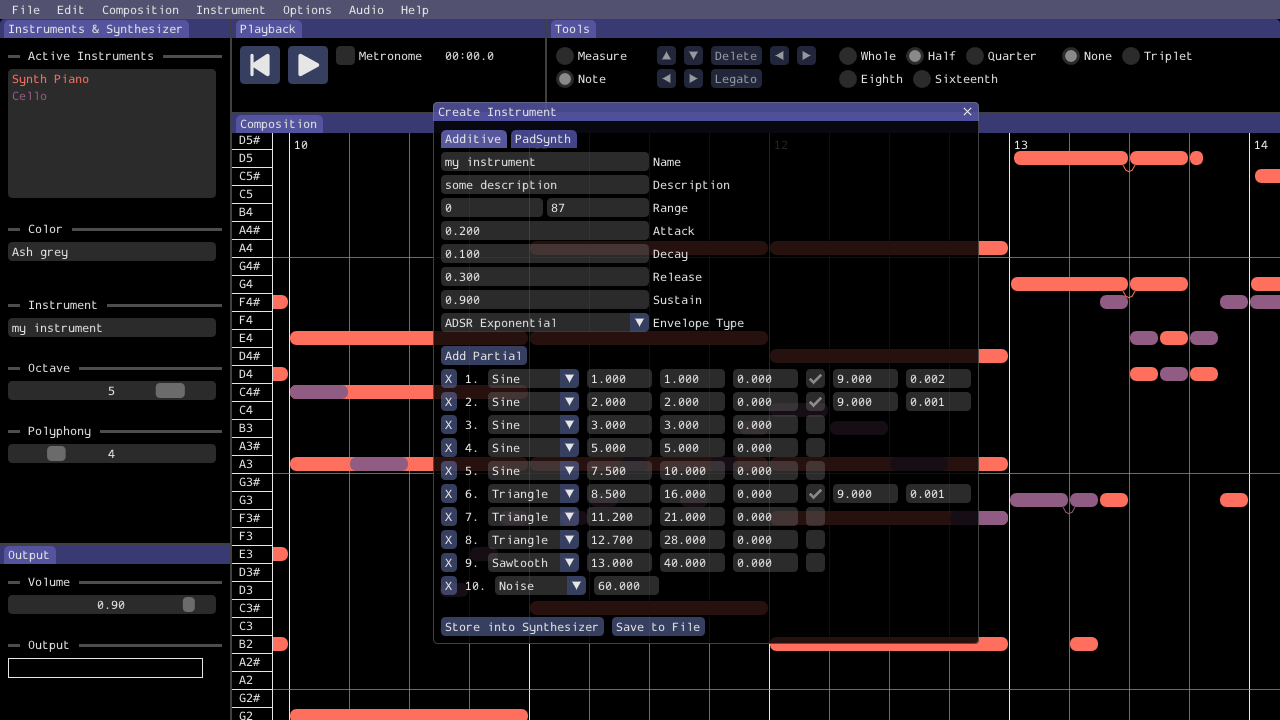
Task: Choose the Triplet radio option
Action: click(1131, 56)
